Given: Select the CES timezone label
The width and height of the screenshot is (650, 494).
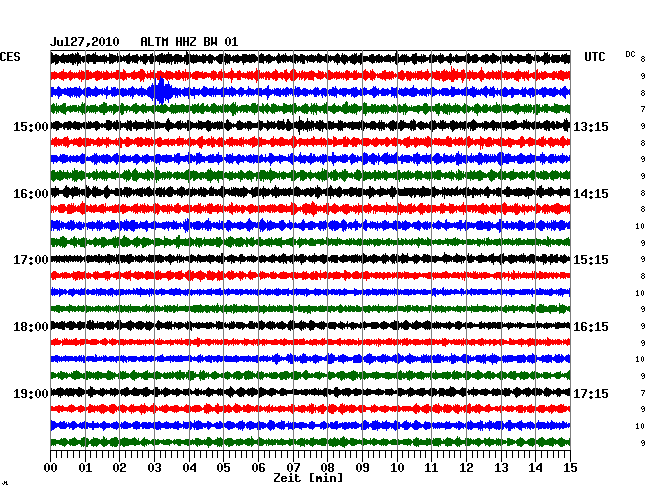Looking at the screenshot, I should 10,57.
